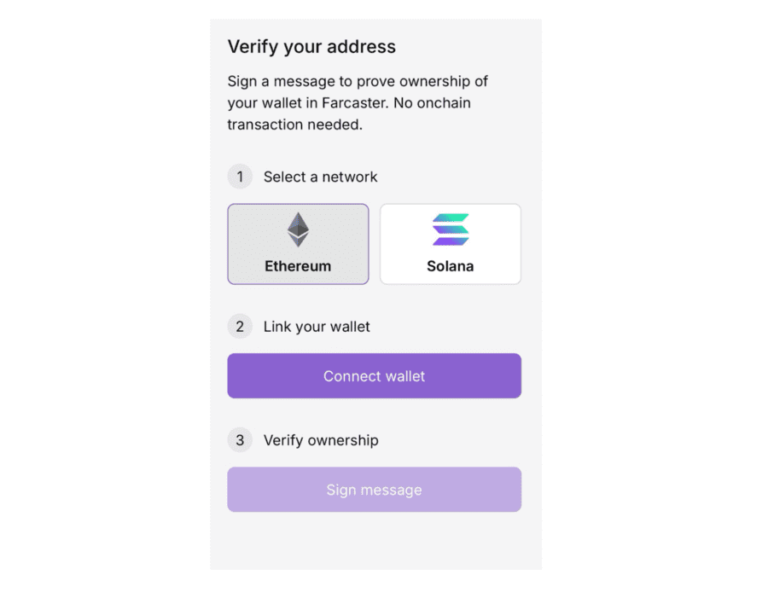
Task: Select the Ethereum network card
Action: tap(298, 244)
